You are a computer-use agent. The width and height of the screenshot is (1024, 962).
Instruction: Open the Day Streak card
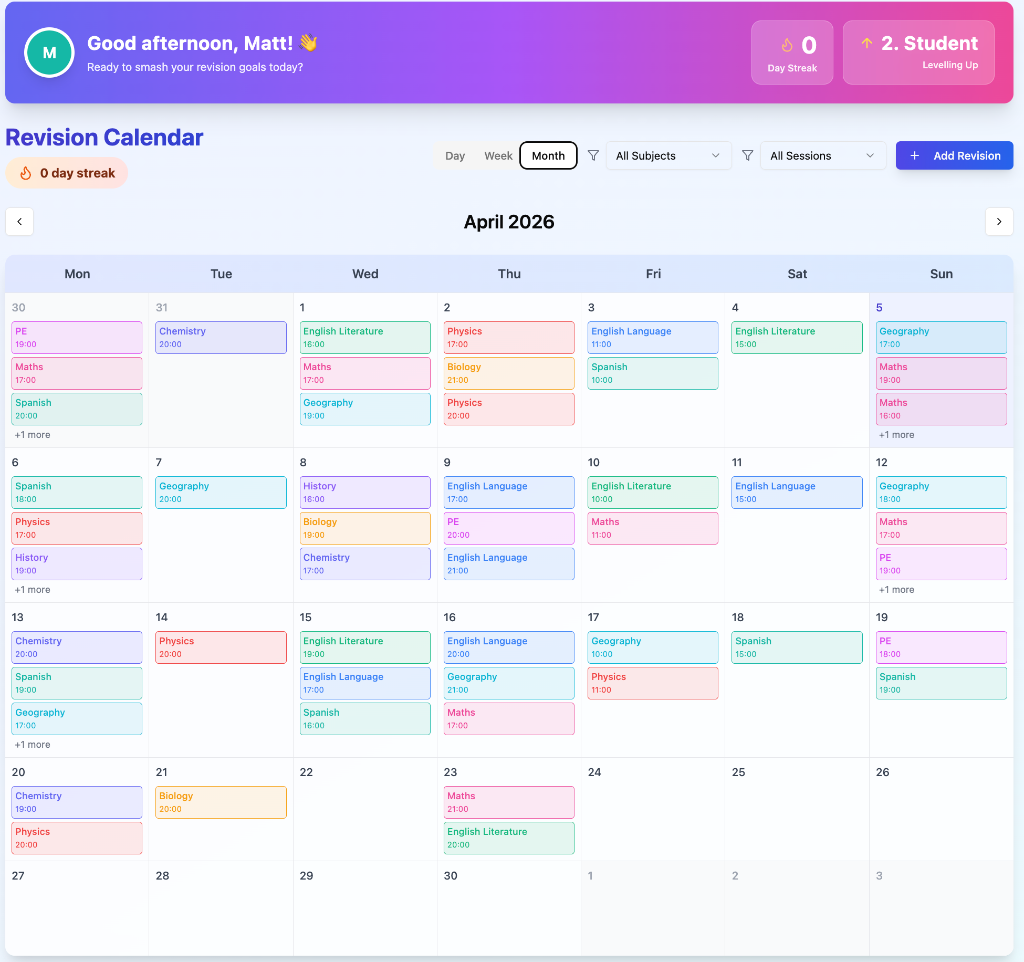click(x=792, y=52)
